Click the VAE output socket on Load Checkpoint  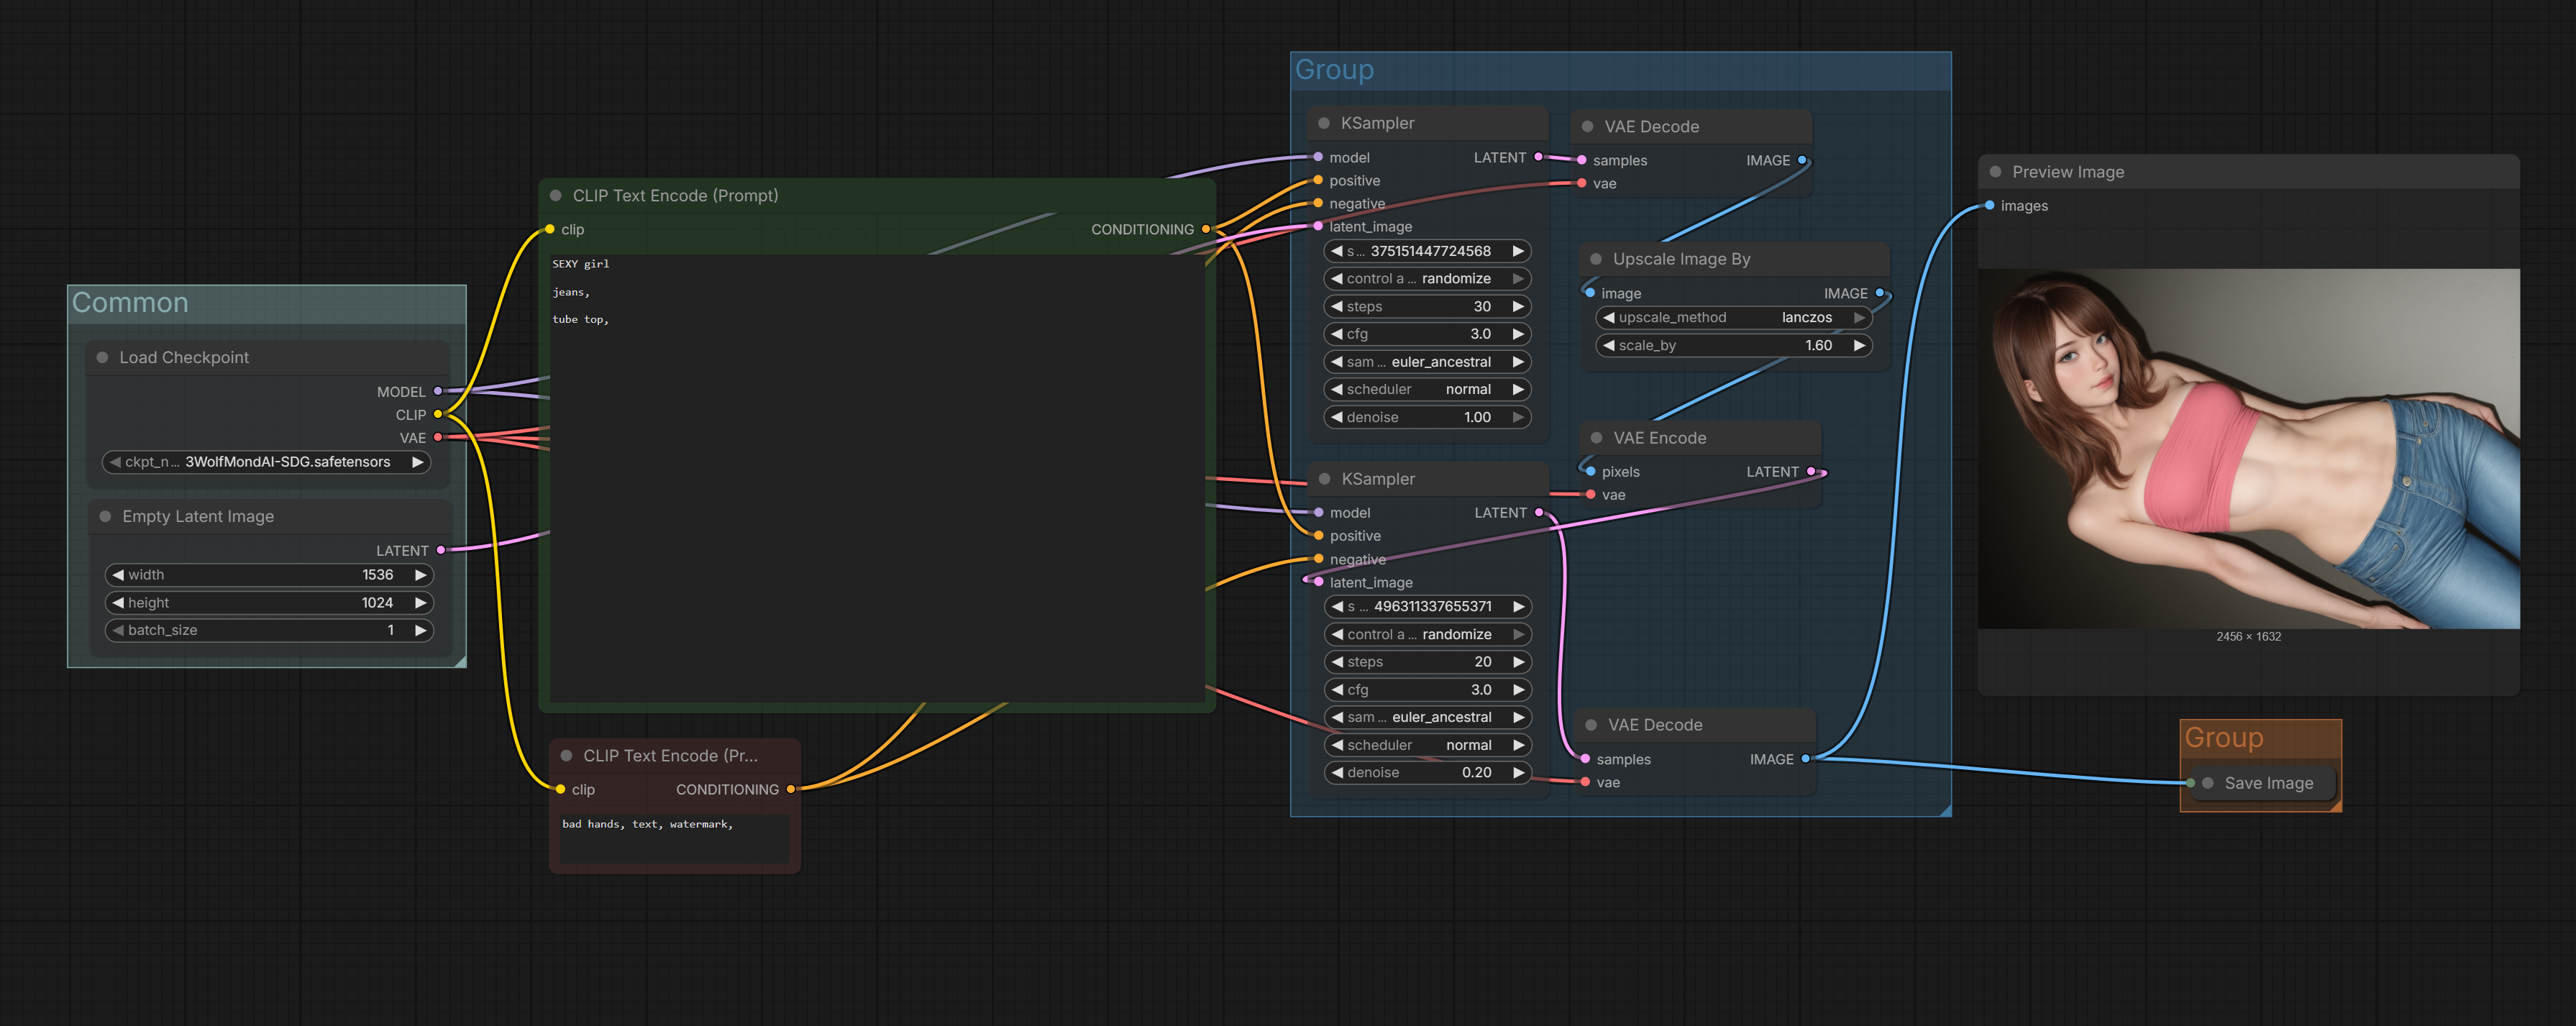click(x=438, y=438)
